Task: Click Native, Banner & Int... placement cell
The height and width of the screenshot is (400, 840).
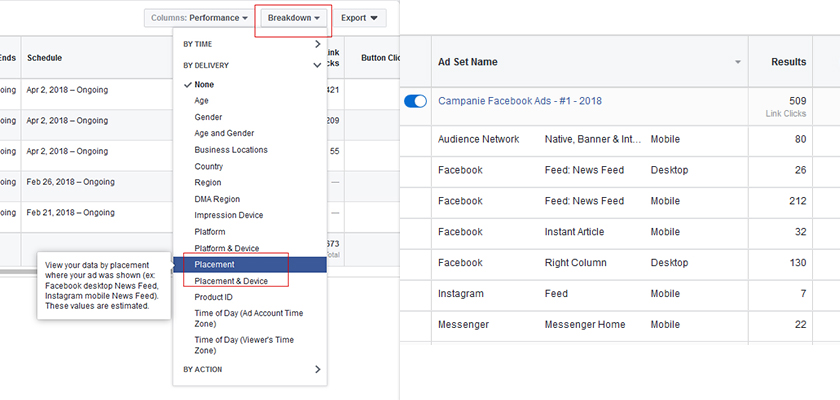Action: [x=593, y=139]
